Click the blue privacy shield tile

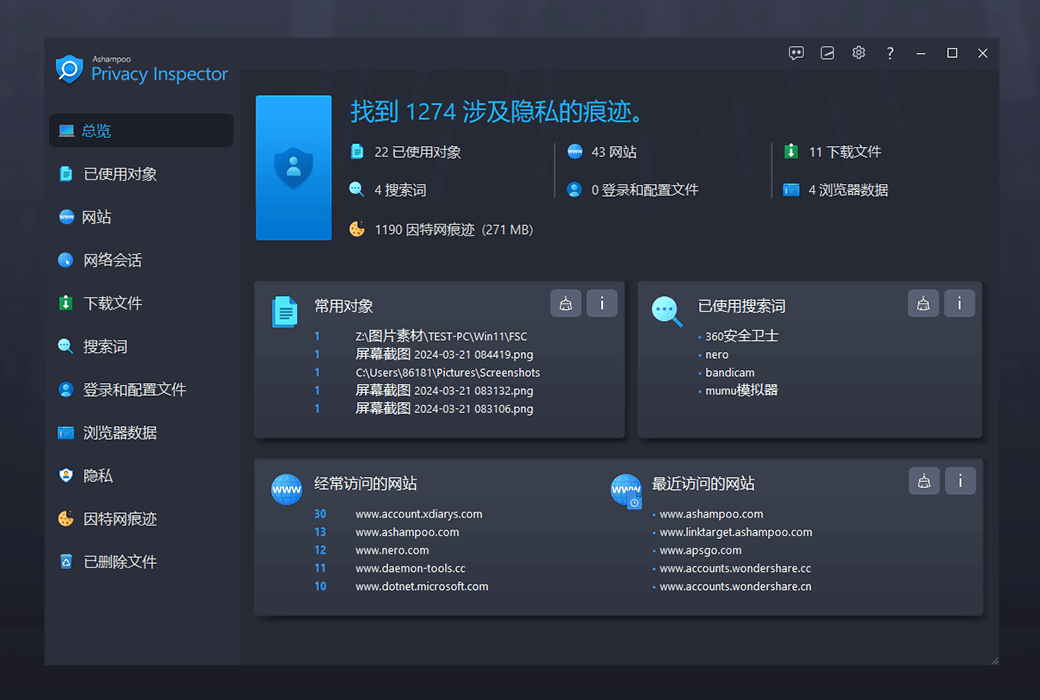pos(294,168)
